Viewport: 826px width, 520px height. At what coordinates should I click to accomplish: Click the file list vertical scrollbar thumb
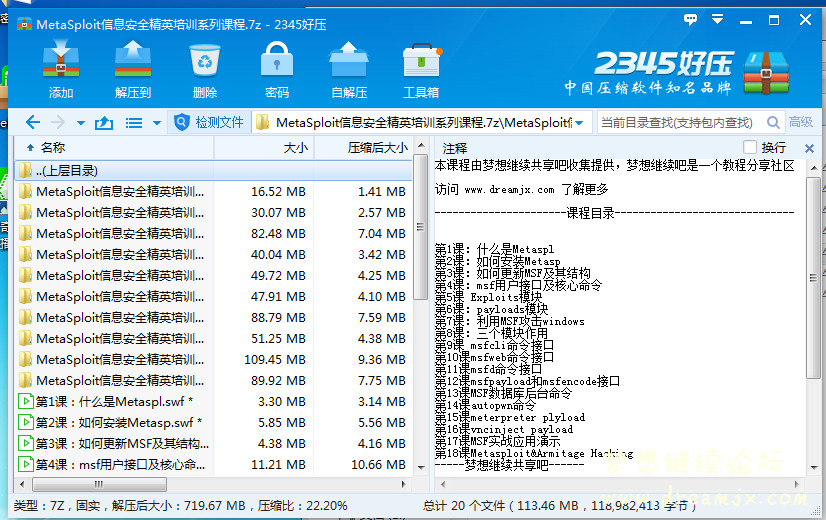[420, 227]
